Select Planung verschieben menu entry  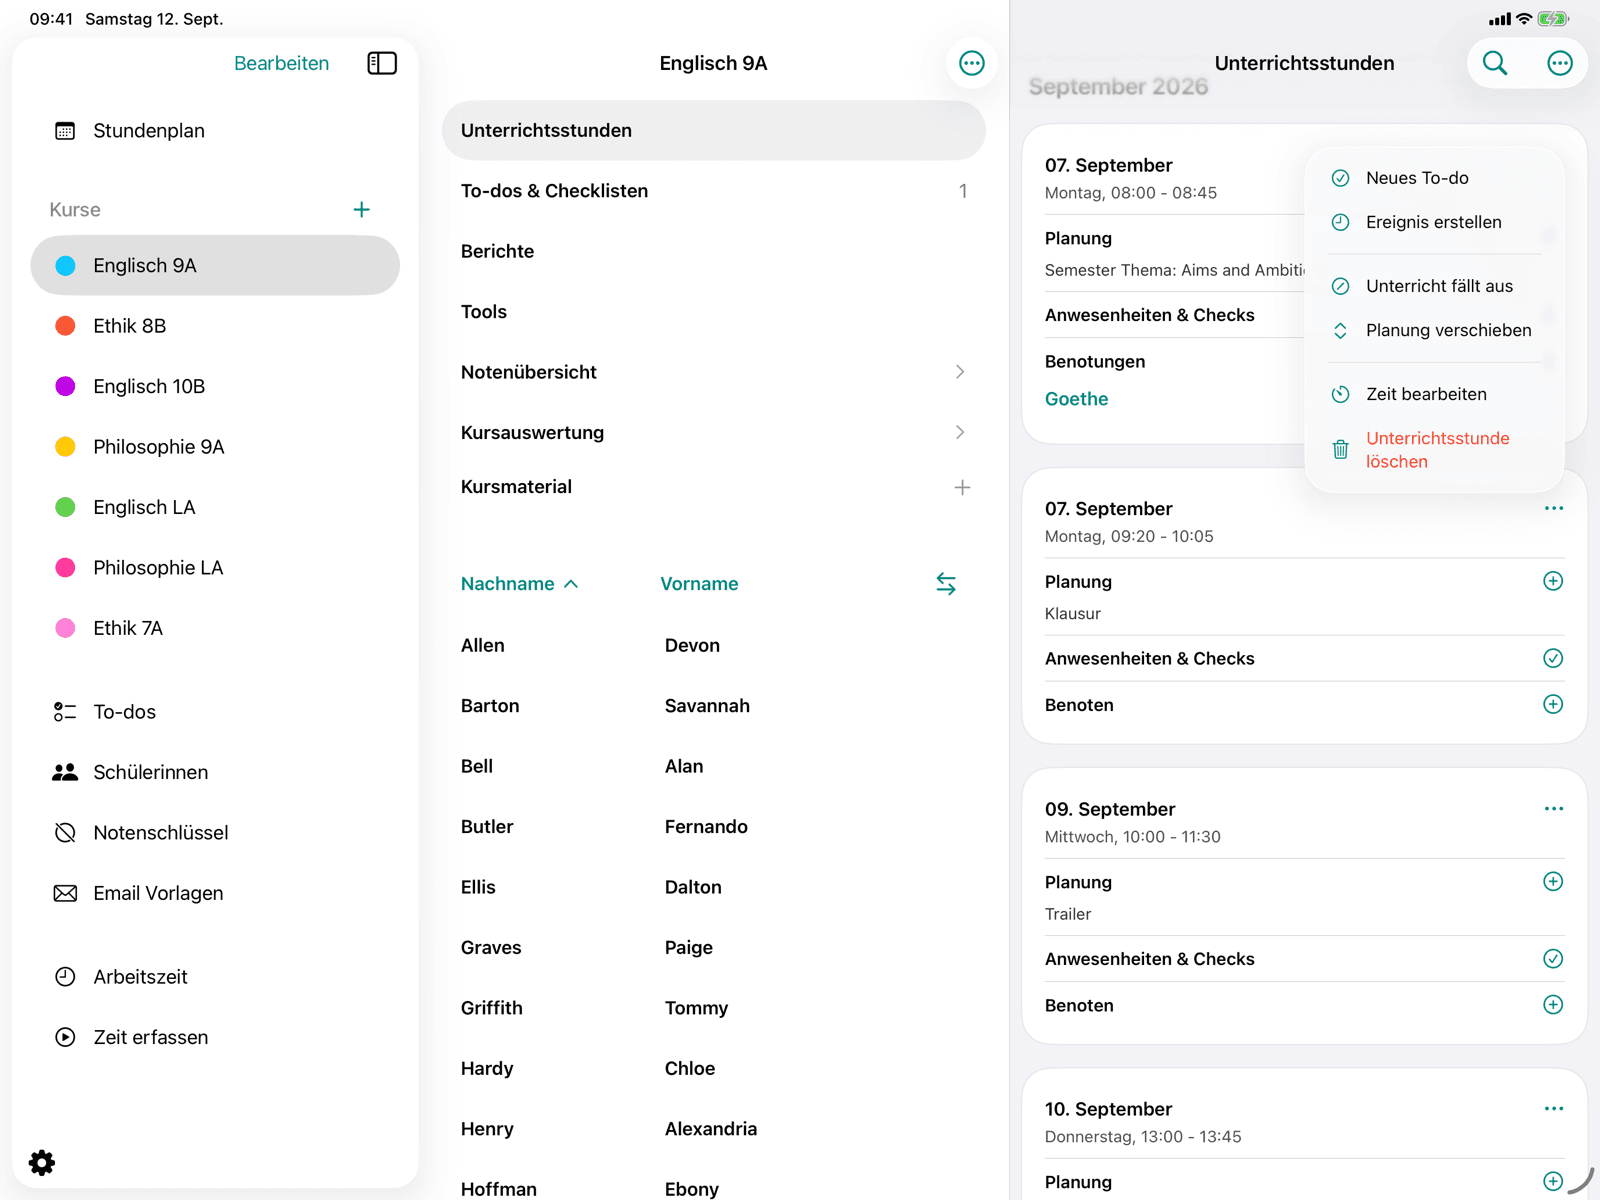(x=1434, y=330)
